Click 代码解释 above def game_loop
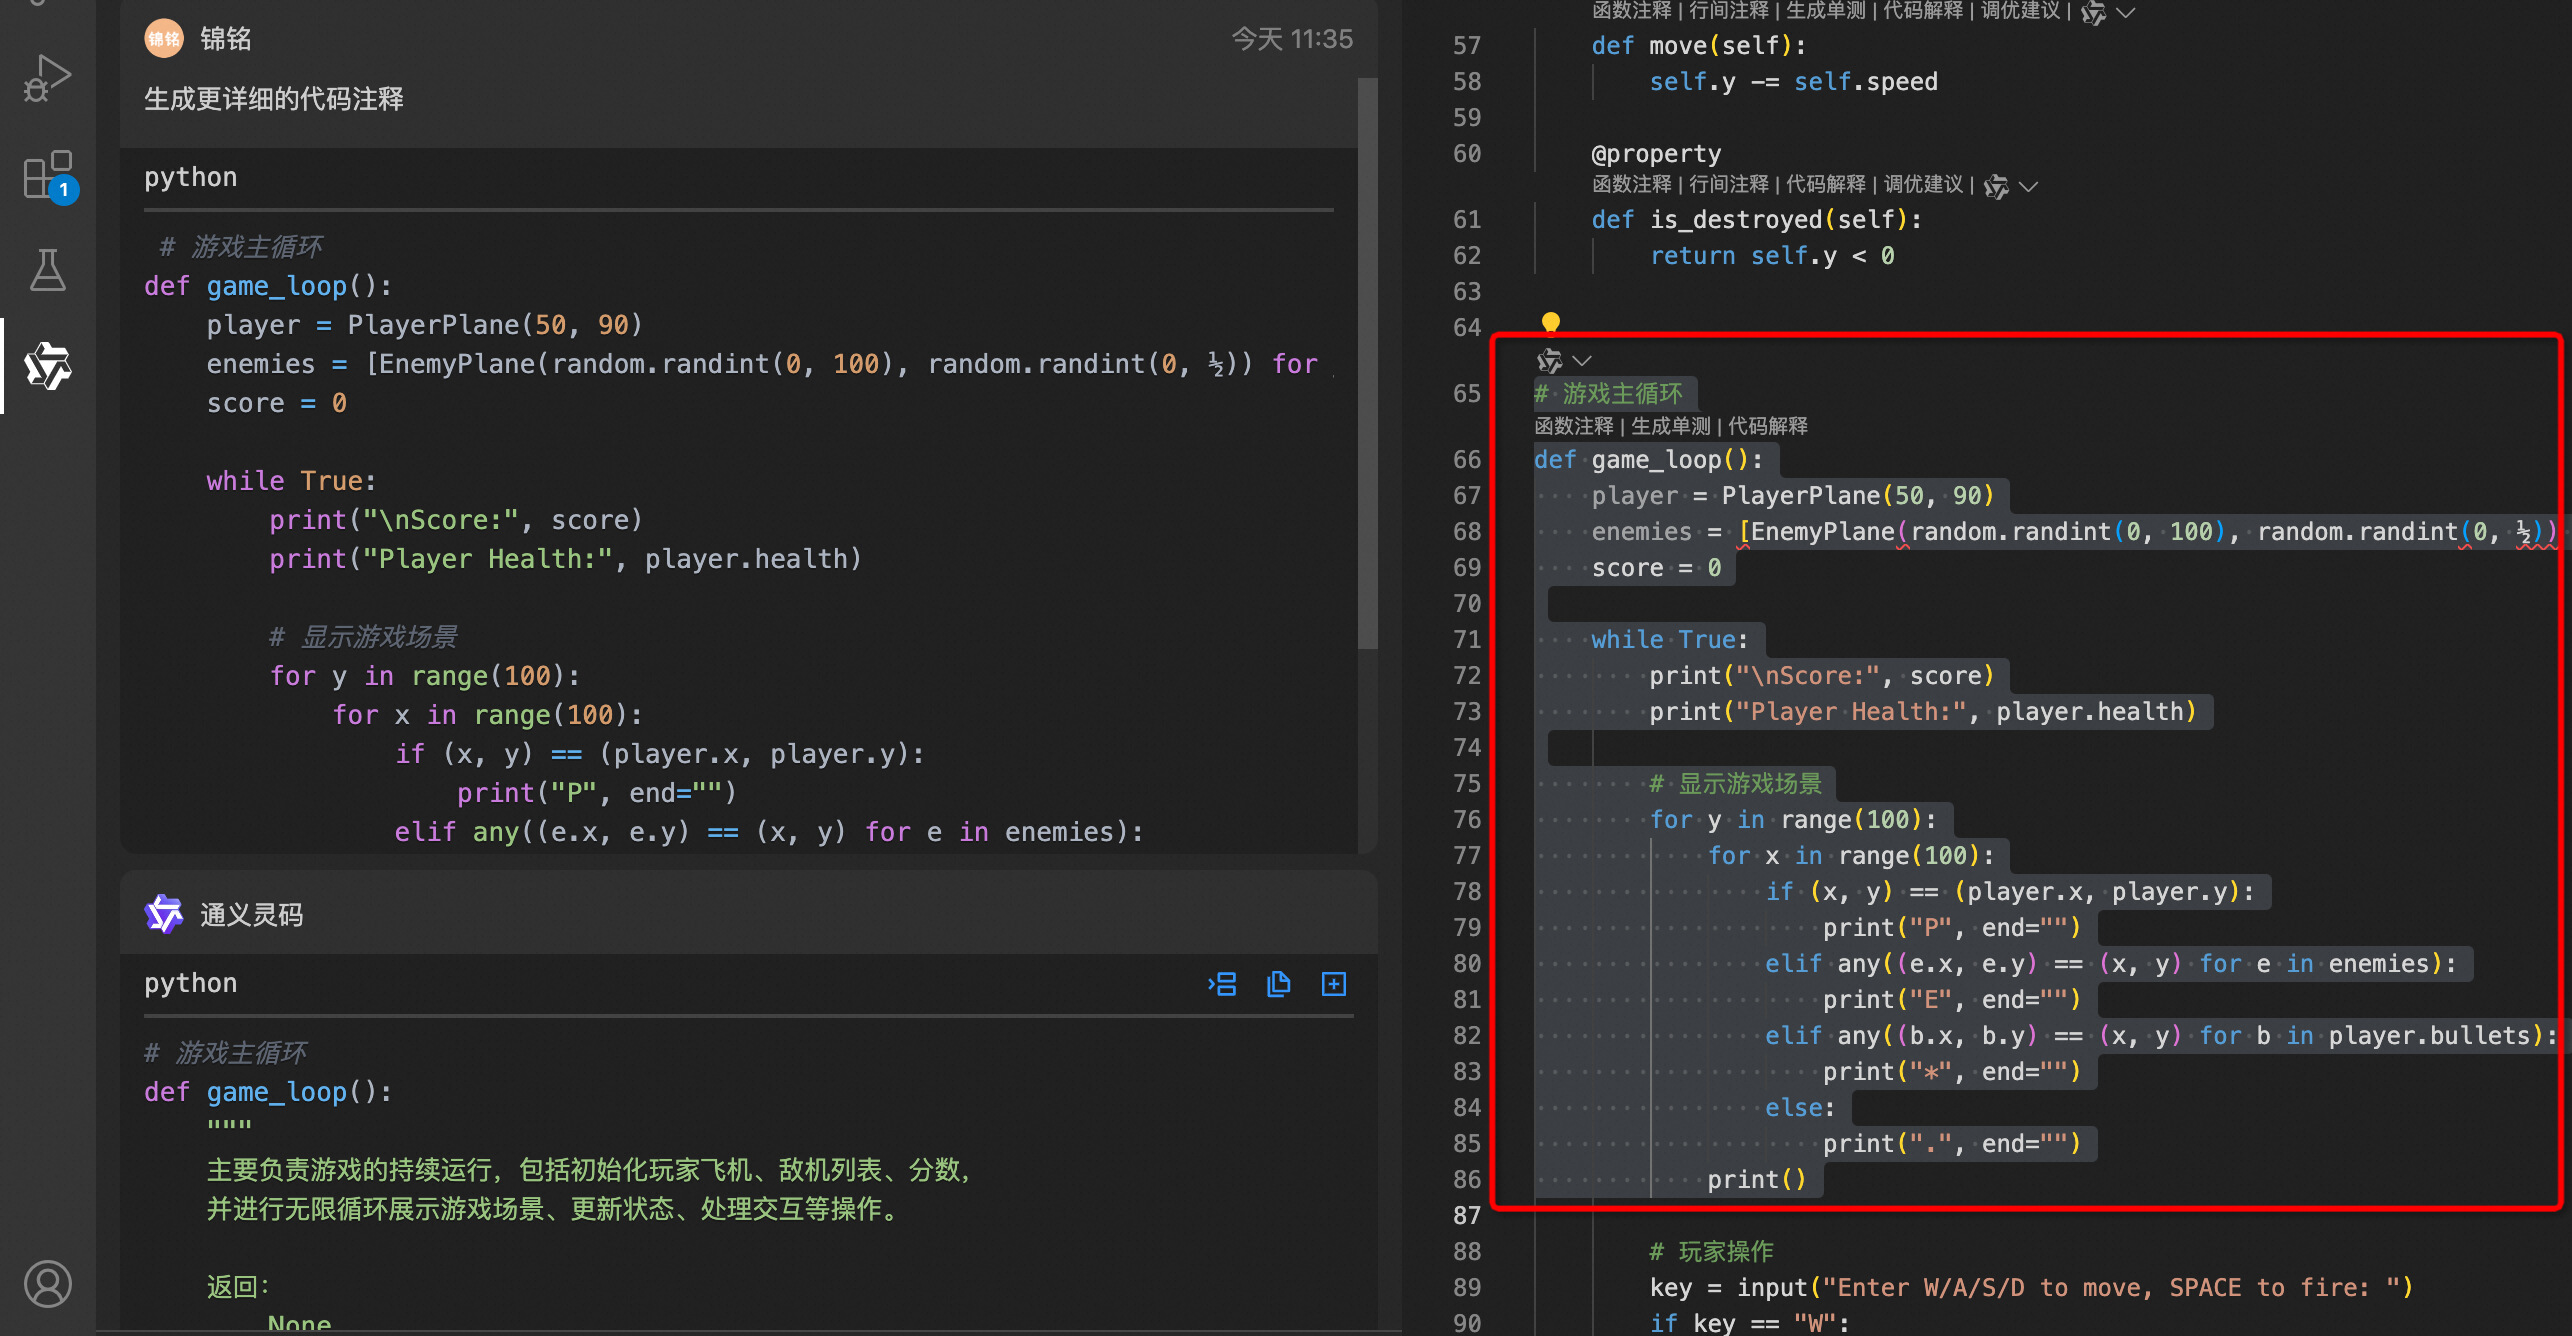The height and width of the screenshot is (1336, 2572). tap(1767, 426)
